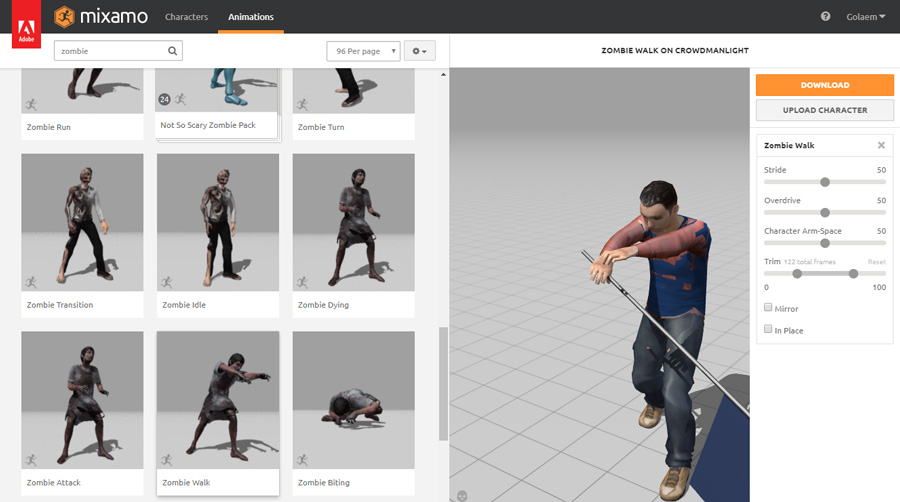Viewport: 900px width, 502px height.
Task: Open the 96 Per page dropdown
Action: (363, 51)
